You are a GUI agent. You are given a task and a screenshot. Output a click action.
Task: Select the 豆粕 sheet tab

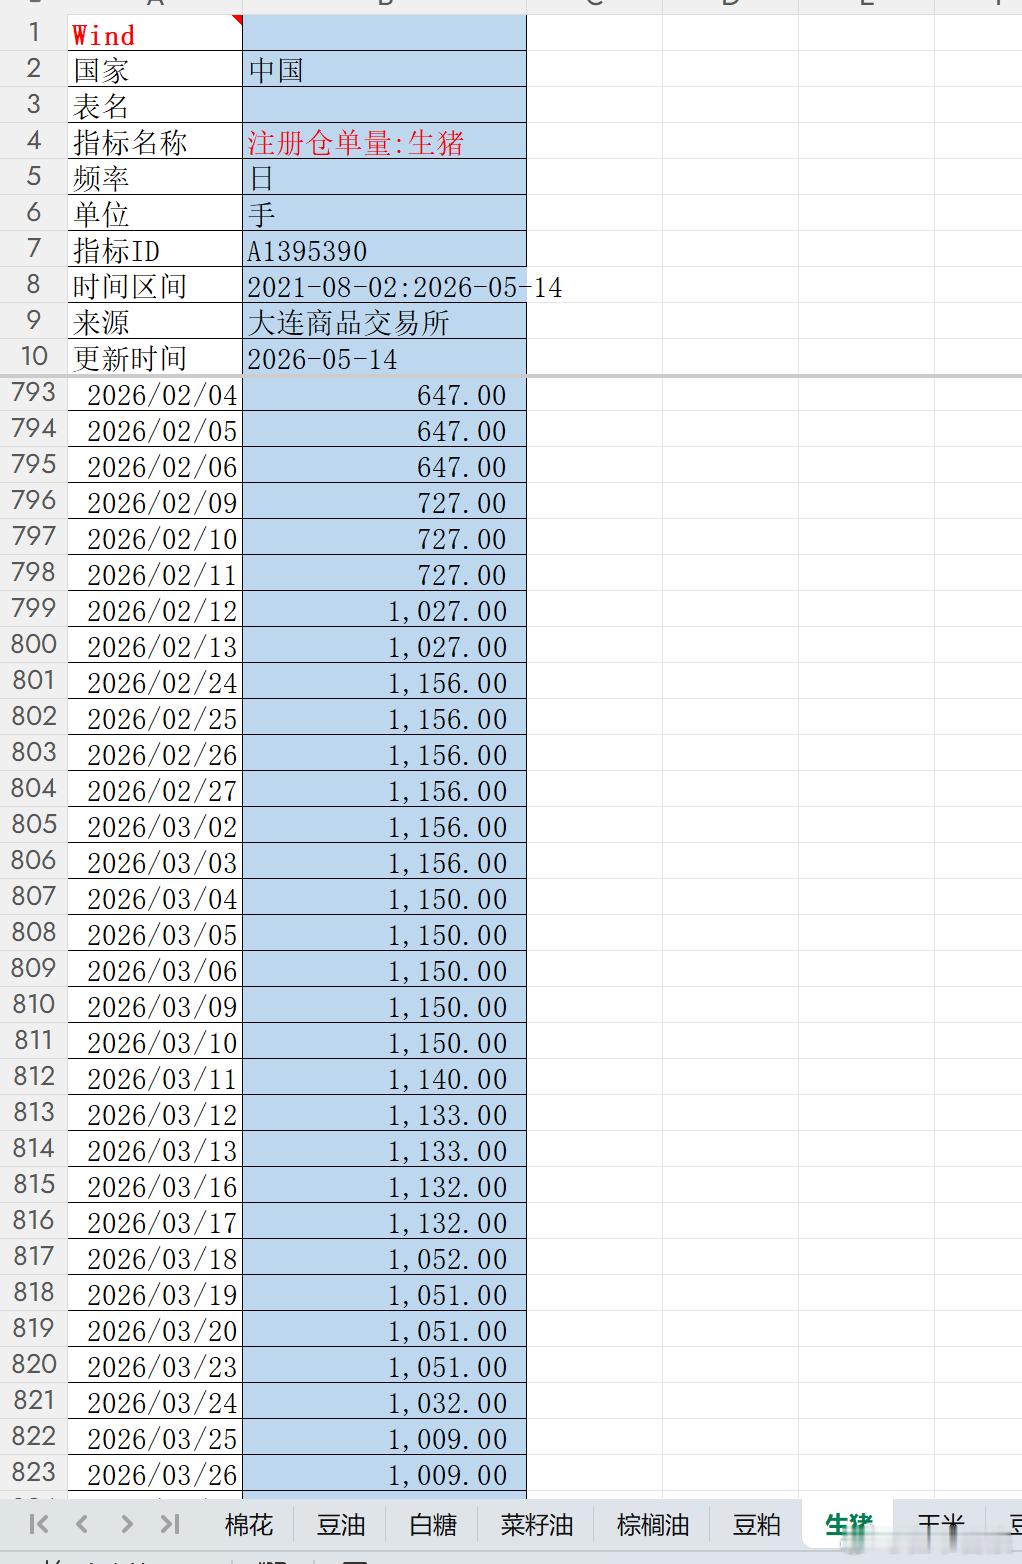click(x=757, y=1525)
